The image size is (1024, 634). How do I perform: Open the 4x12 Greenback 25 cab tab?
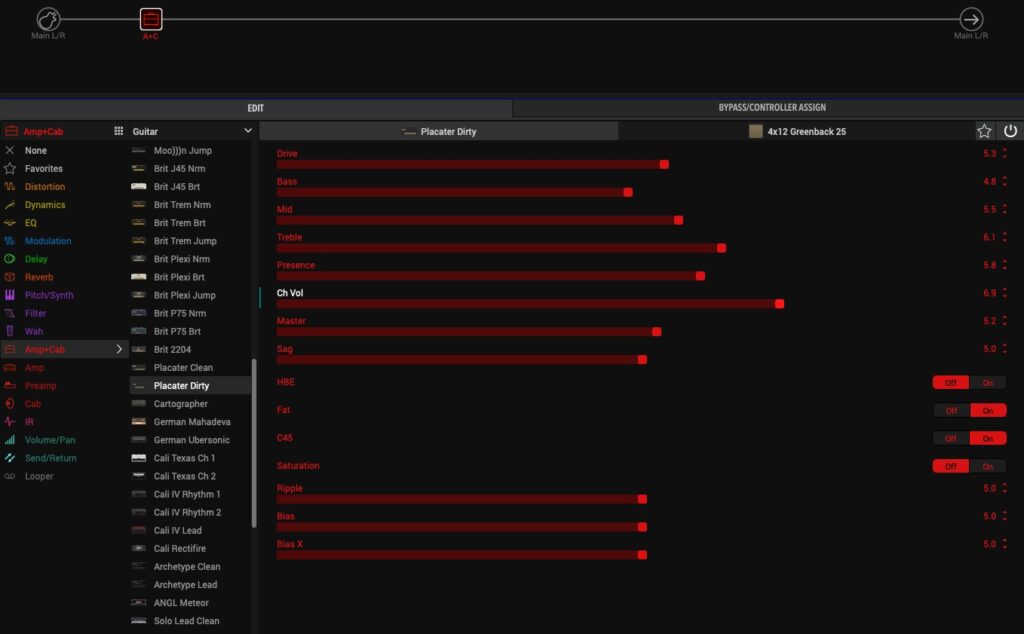pyautogui.click(x=797, y=131)
